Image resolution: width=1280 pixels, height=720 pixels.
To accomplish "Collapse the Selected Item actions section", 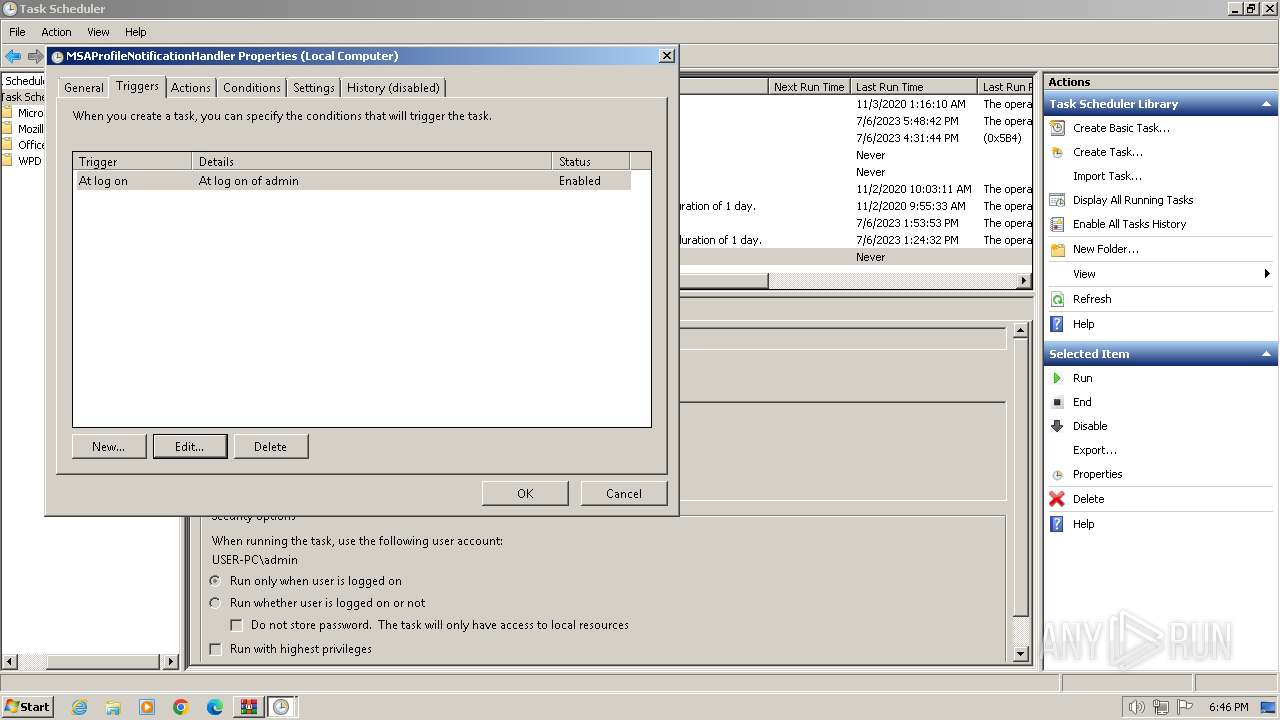I will pos(1267,354).
